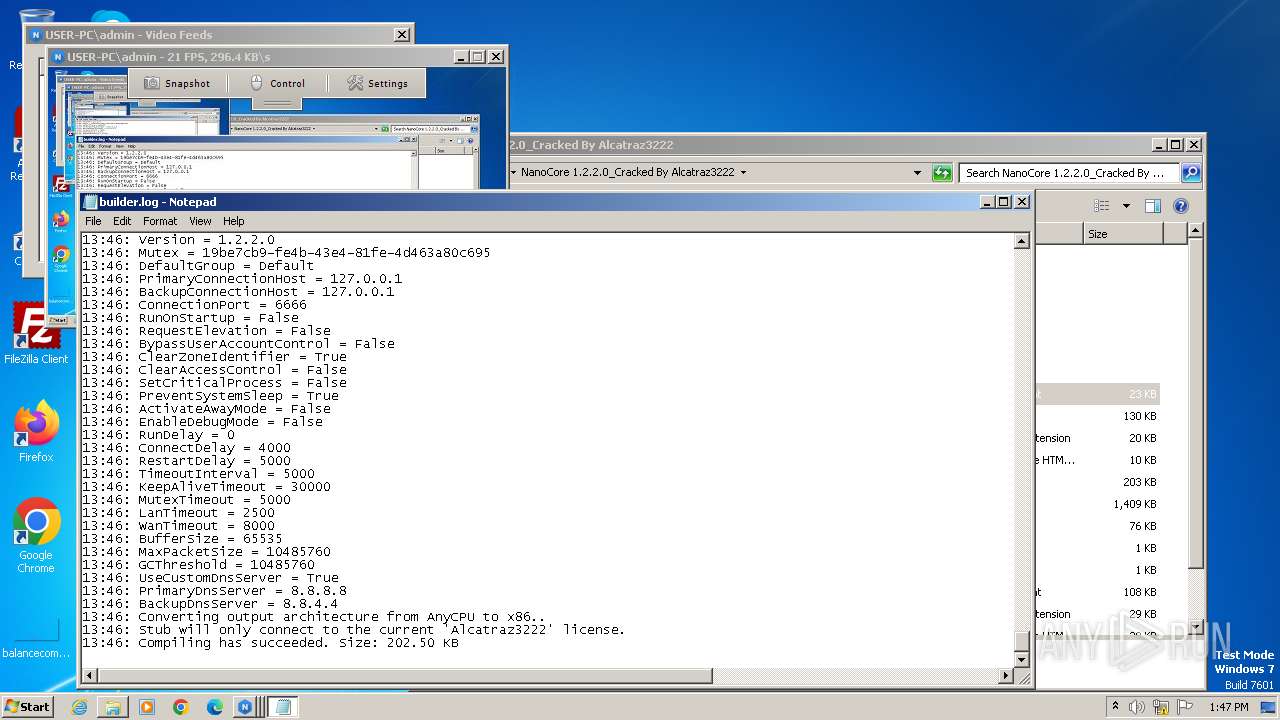Expand the NanoCore breadcrumb folder arrow

743,173
